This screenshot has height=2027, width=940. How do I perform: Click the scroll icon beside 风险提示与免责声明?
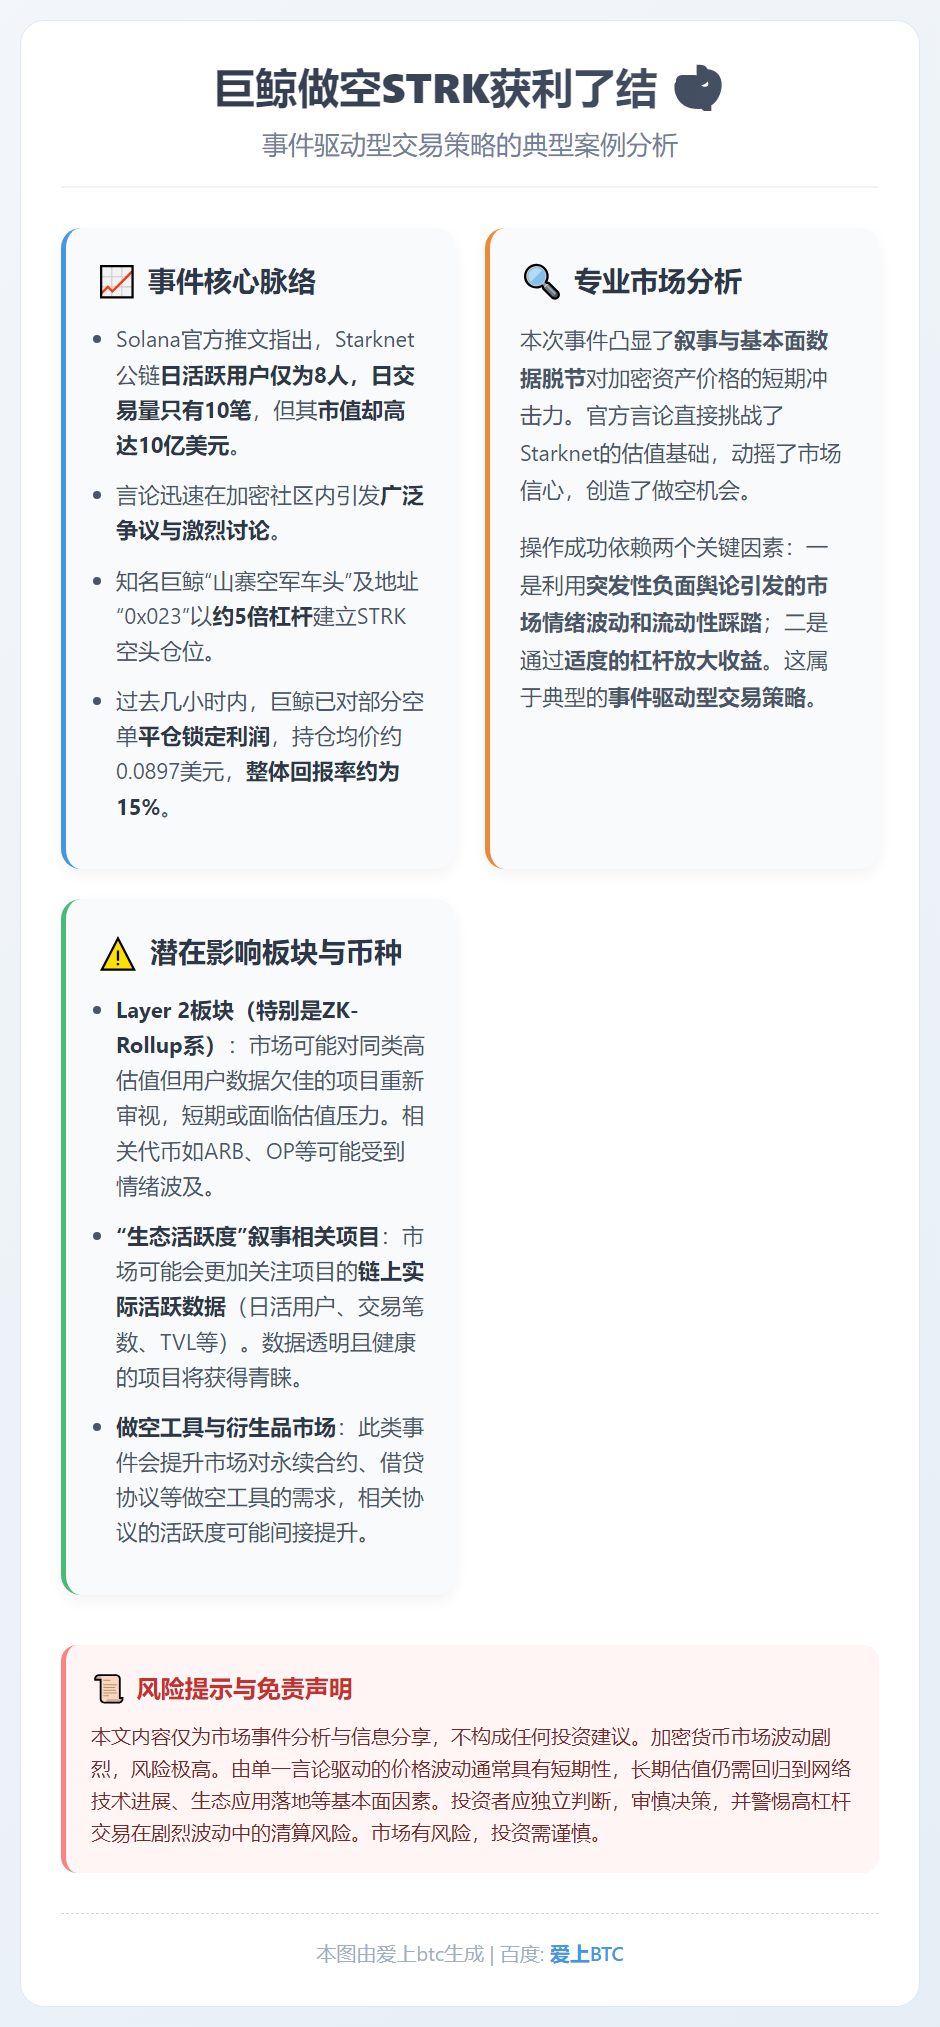coord(108,1689)
